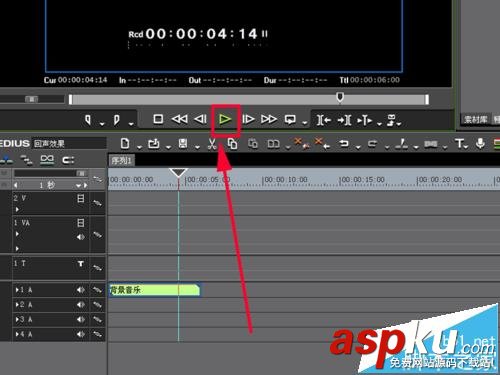The width and height of the screenshot is (500, 375).
Task: Decrease timeline scale with left arrow
Action: tap(15, 185)
